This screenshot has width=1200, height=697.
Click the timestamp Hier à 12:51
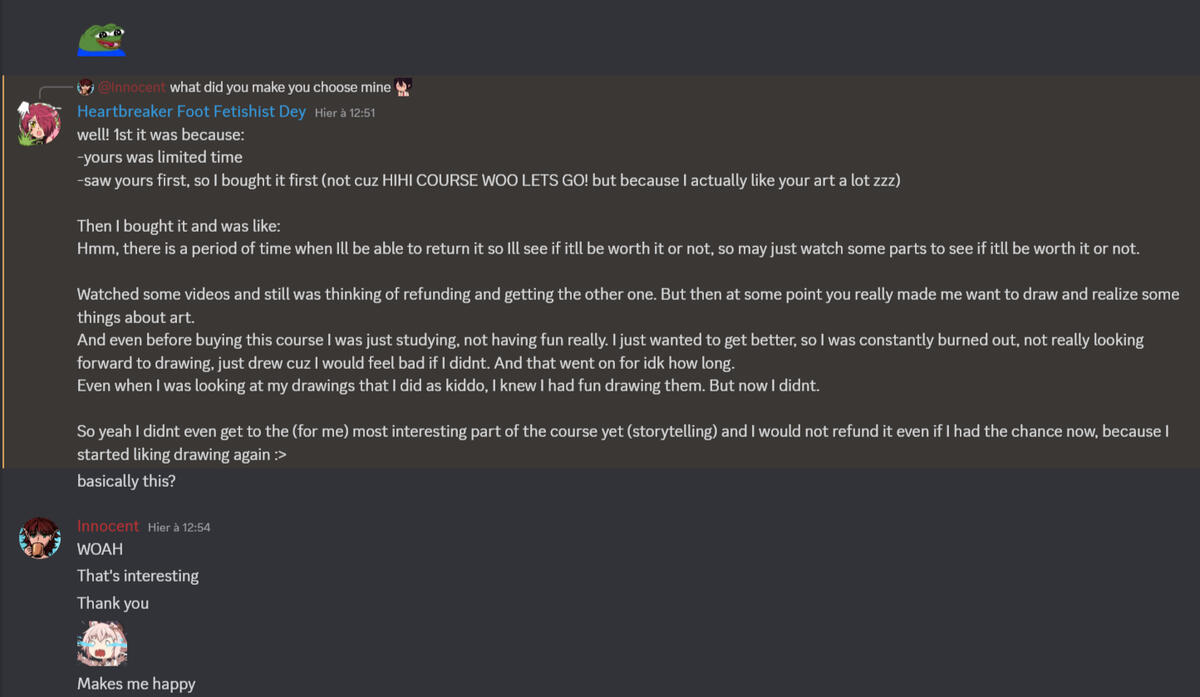[x=345, y=113]
